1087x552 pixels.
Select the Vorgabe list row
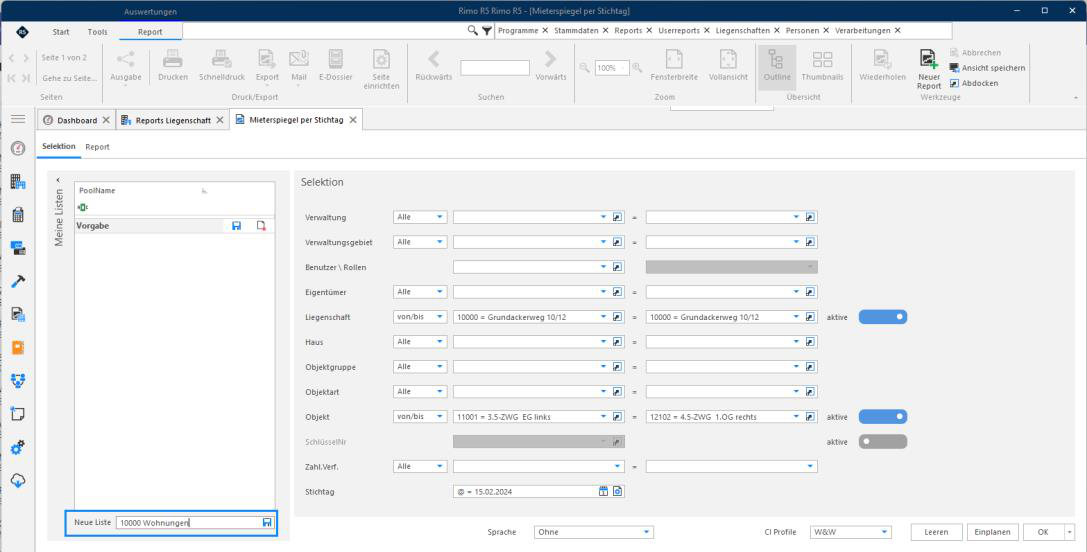point(174,226)
